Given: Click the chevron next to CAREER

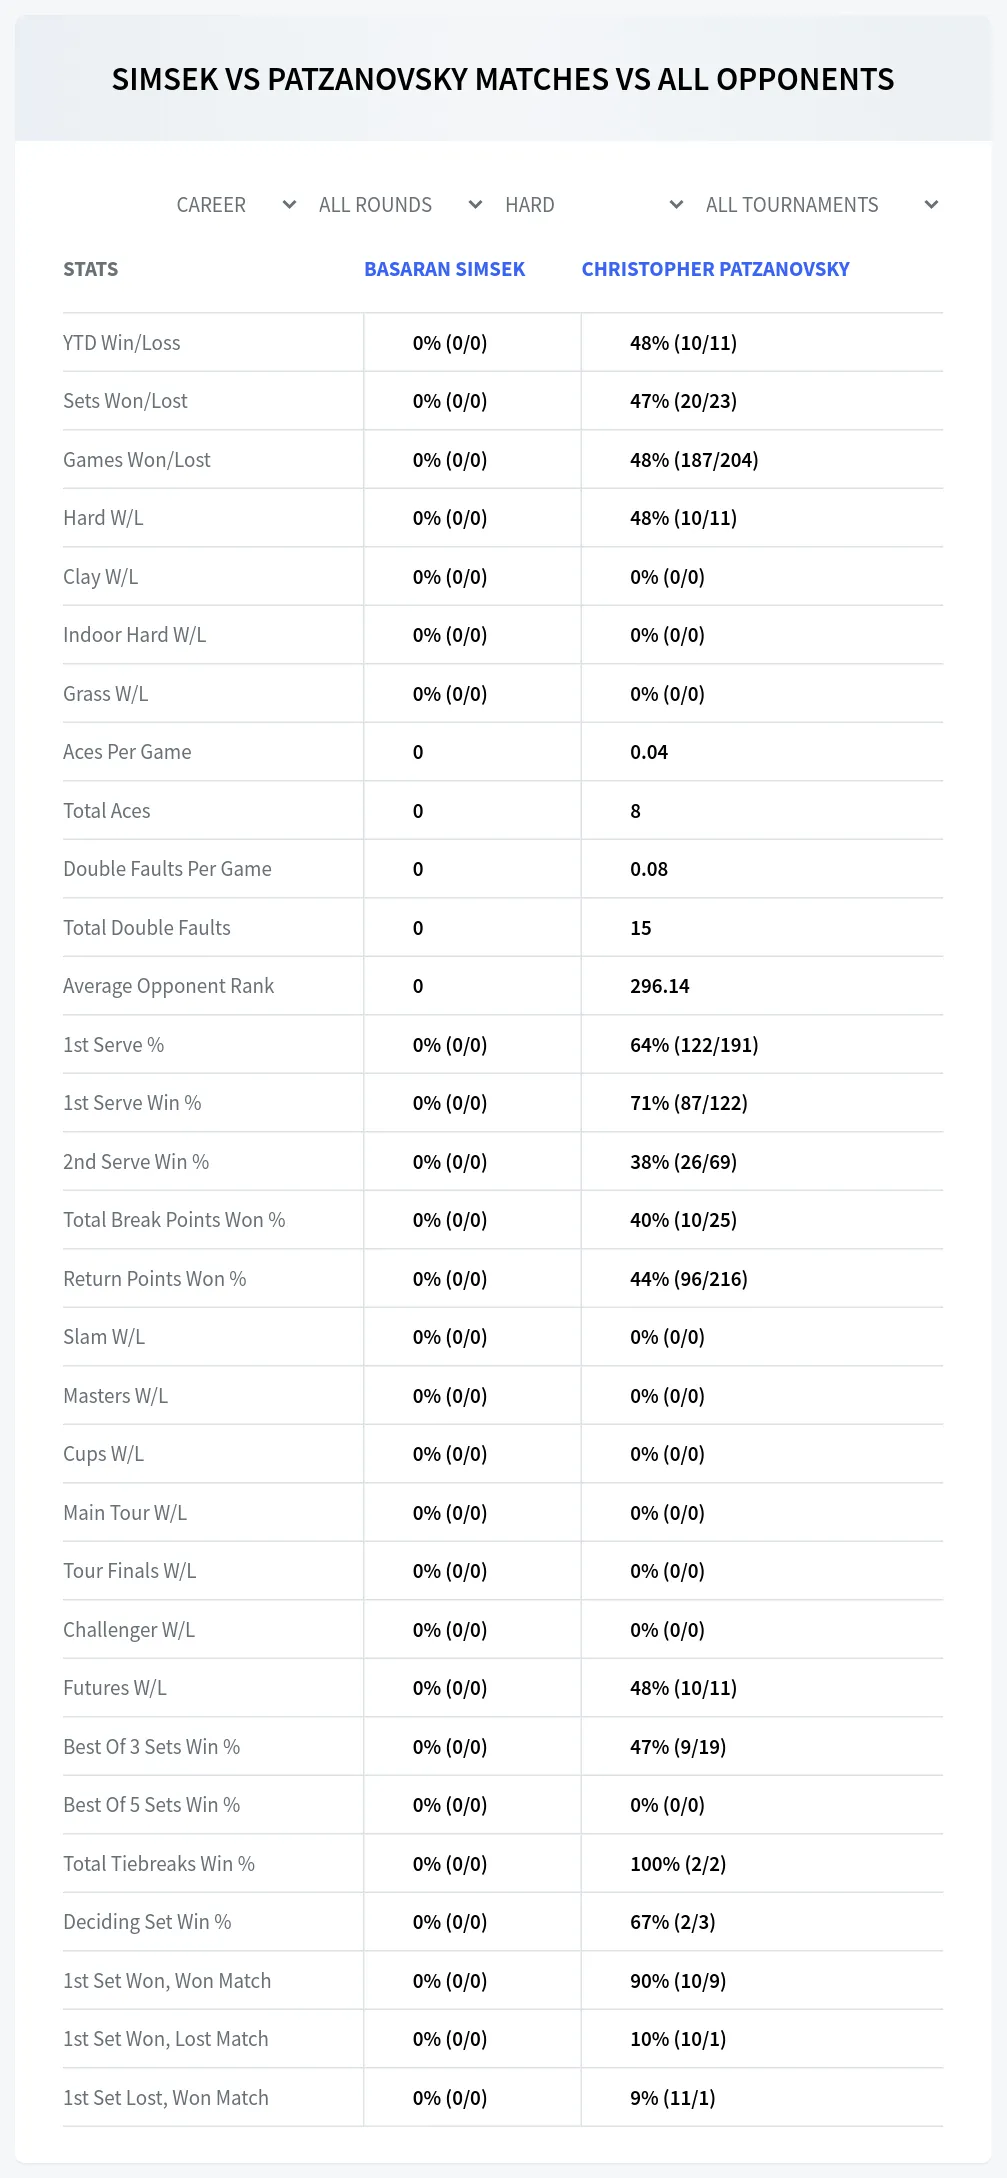Looking at the screenshot, I should pyautogui.click(x=289, y=205).
